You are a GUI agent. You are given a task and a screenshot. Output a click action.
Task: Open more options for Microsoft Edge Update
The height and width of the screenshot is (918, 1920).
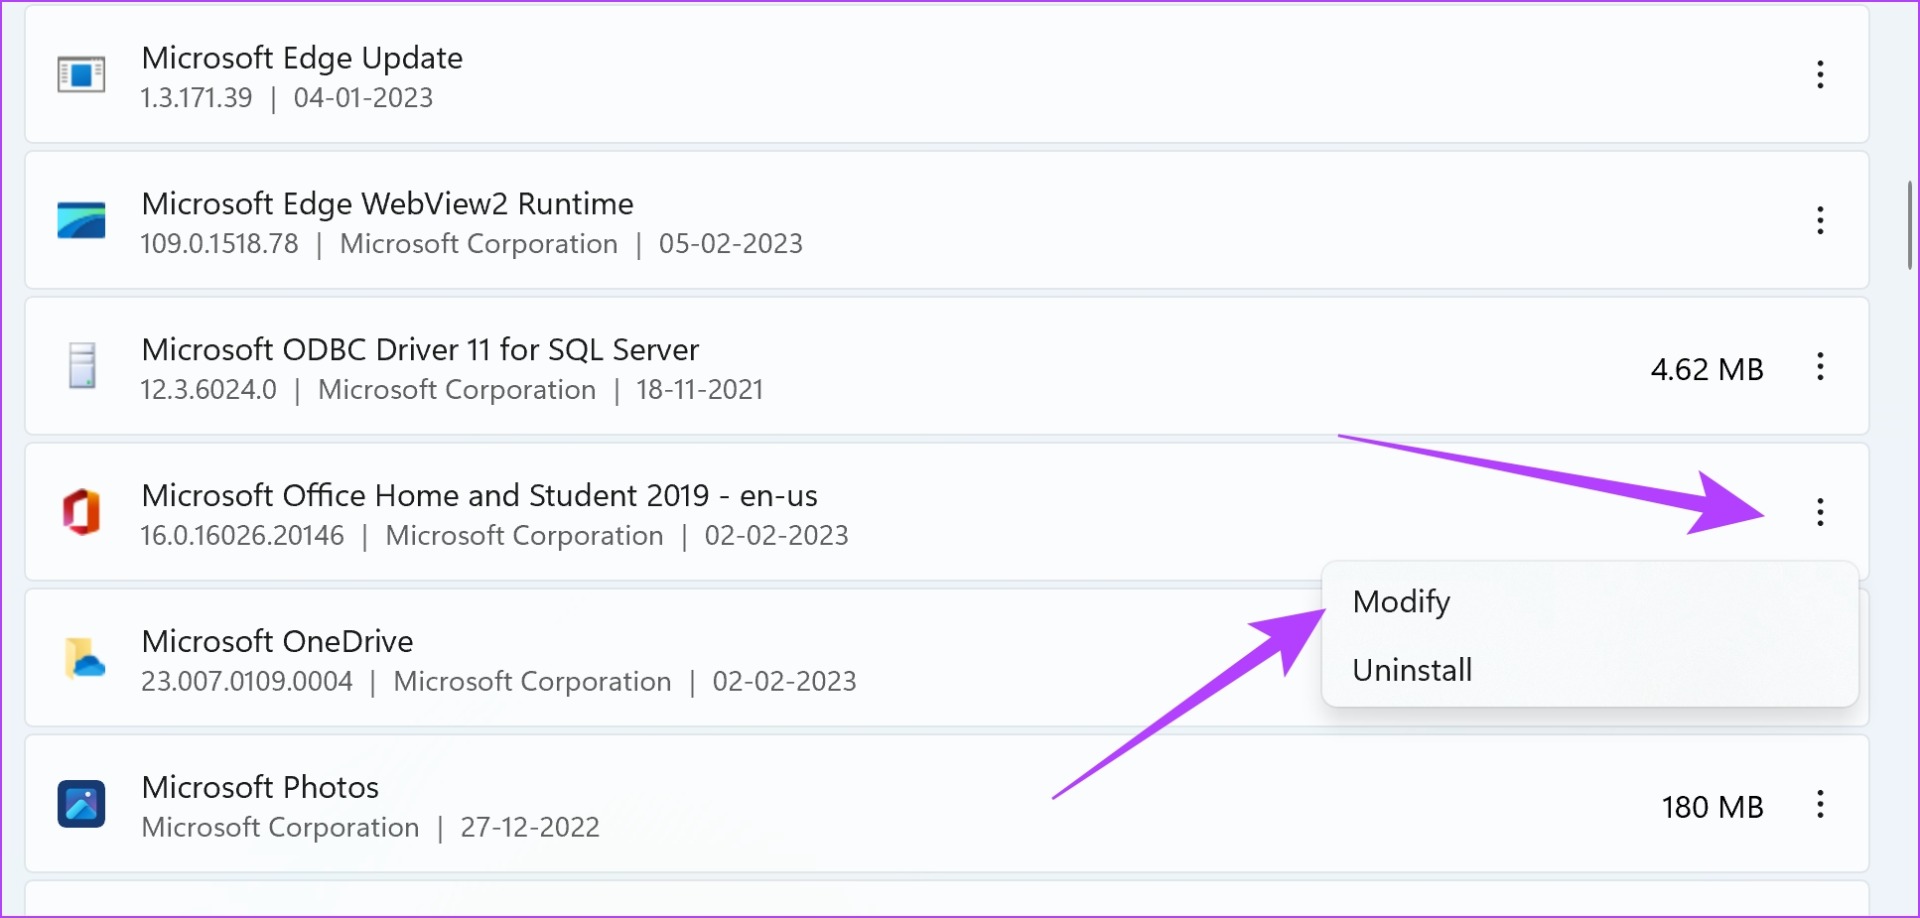pos(1820,74)
